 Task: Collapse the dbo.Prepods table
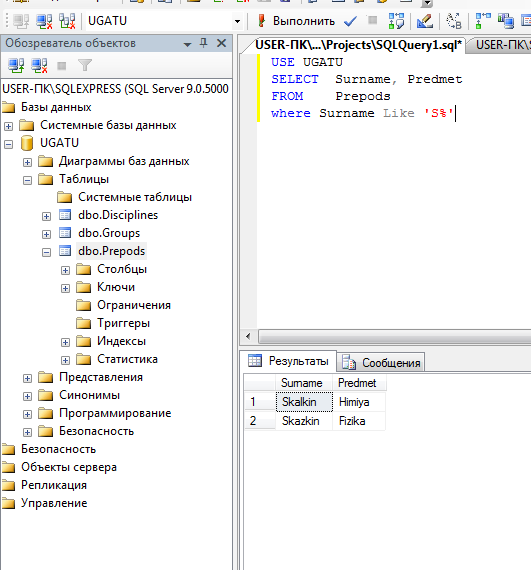coord(47,252)
